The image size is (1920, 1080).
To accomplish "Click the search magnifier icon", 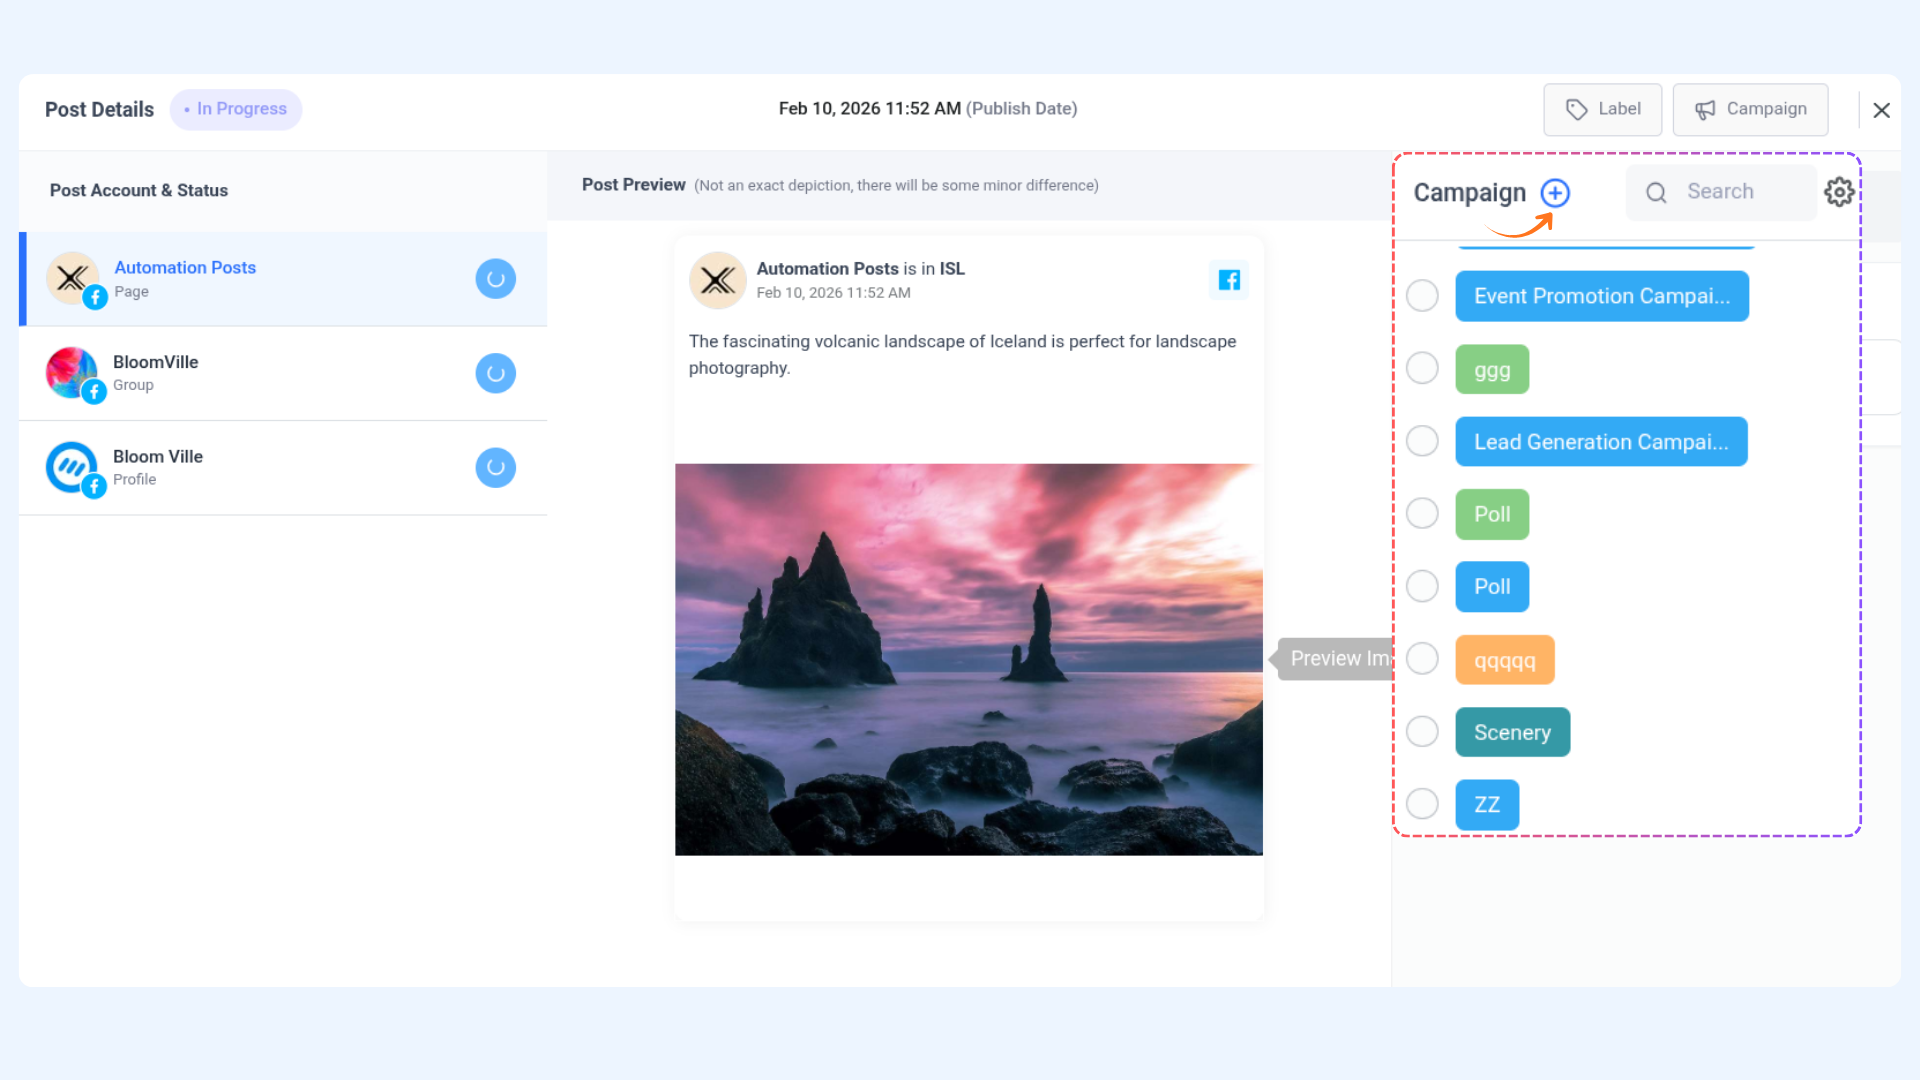I will 1656,193.
